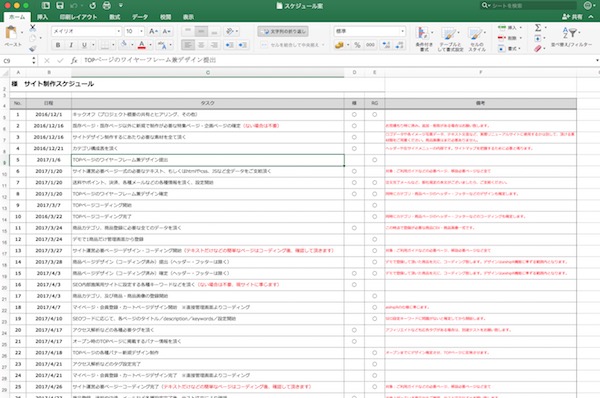Click the Paste (ペースト) clipboard icon

click(11, 33)
